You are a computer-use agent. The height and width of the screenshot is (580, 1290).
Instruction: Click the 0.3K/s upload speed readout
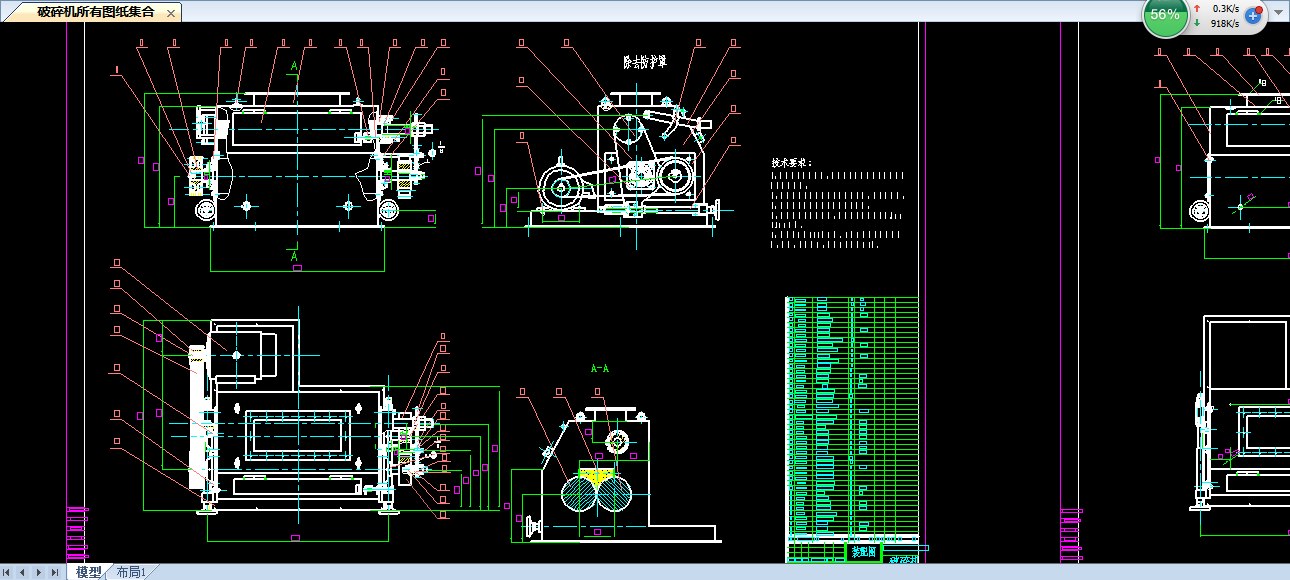pyautogui.click(x=1226, y=8)
